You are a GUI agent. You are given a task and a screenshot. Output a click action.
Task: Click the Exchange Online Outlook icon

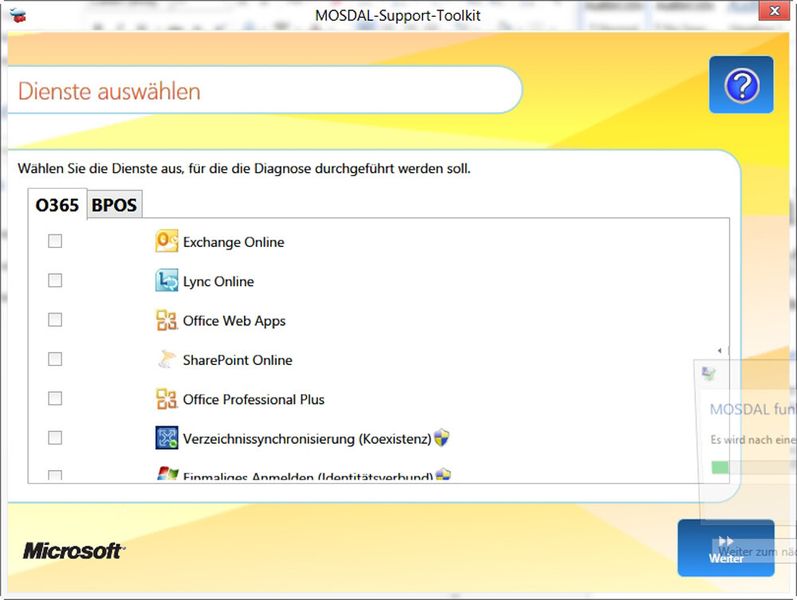[x=167, y=241]
